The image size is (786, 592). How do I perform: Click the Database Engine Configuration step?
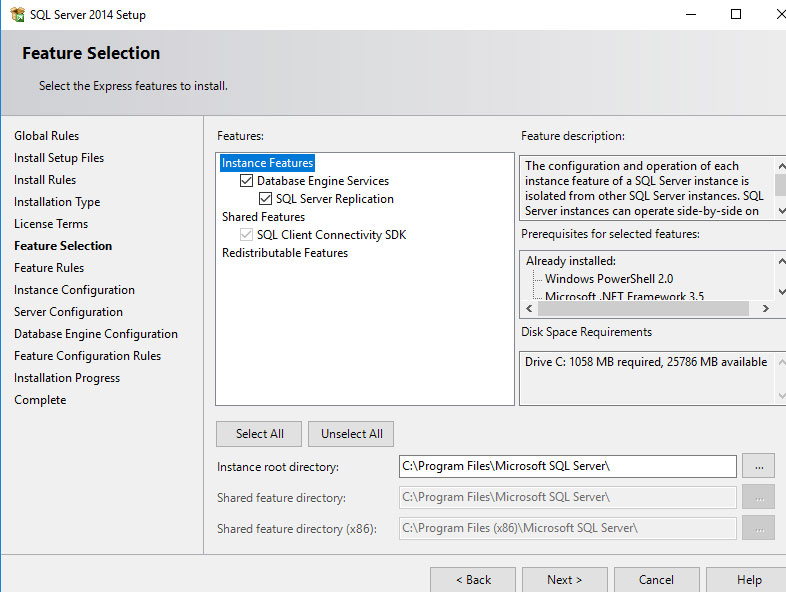(x=96, y=334)
